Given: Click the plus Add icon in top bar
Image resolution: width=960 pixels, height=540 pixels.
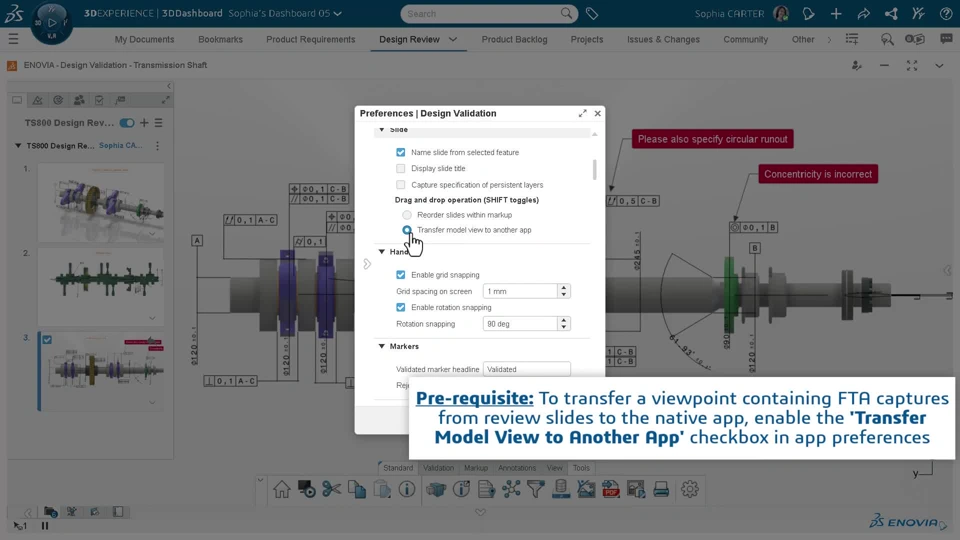Looking at the screenshot, I should pyautogui.click(x=836, y=13).
